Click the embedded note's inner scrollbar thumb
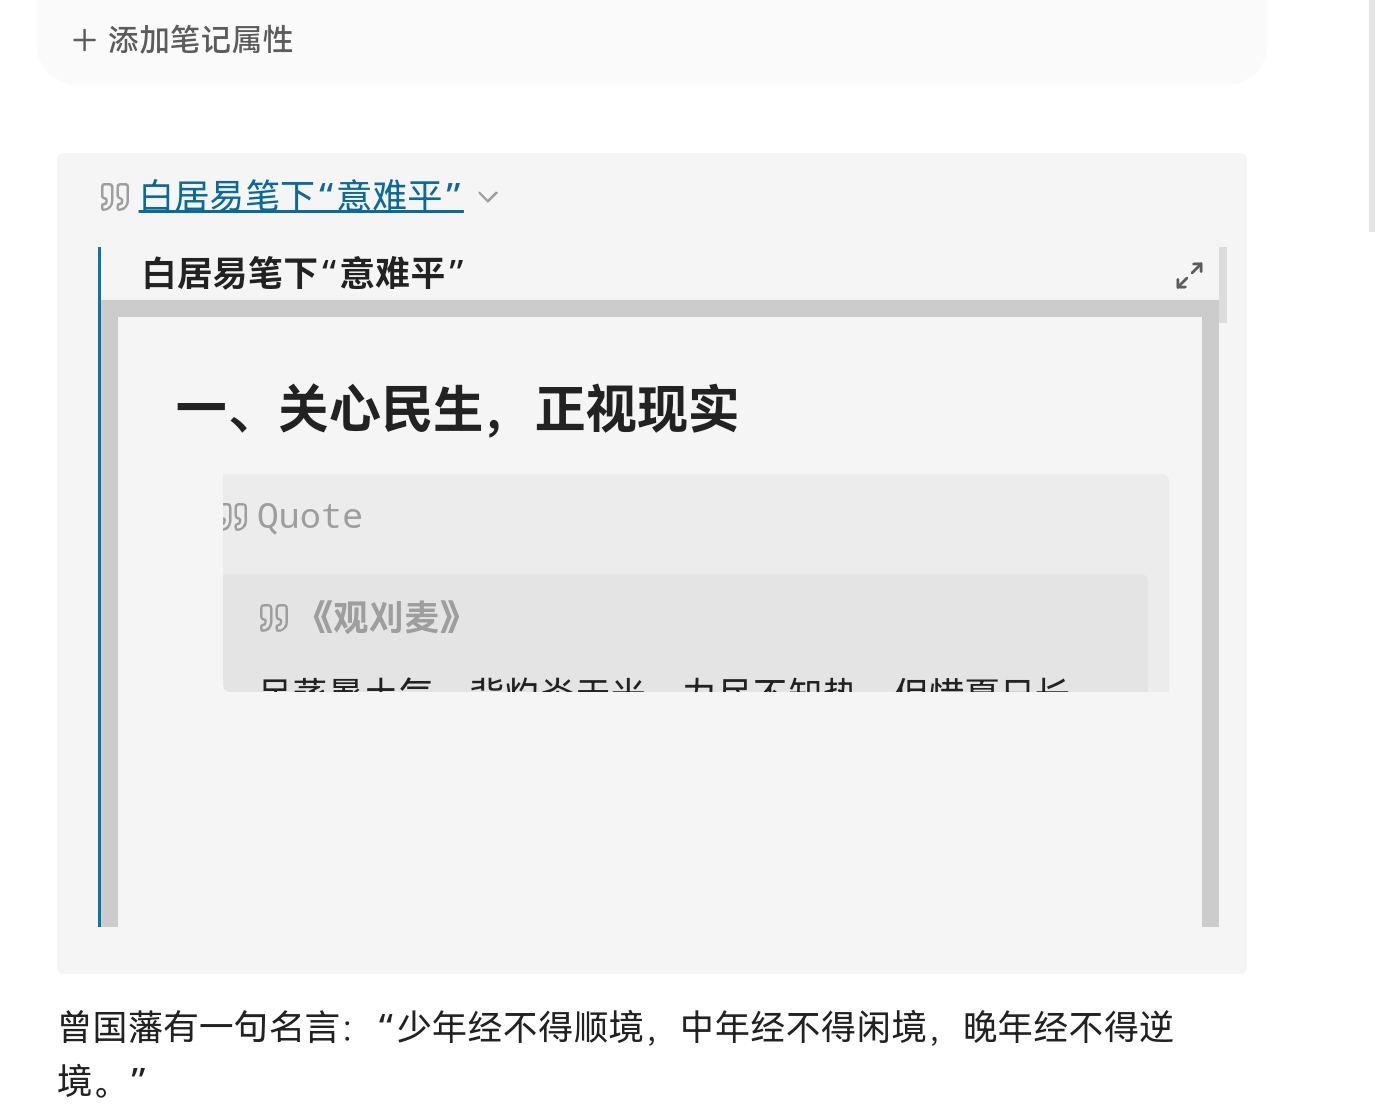This screenshot has height=1112, width=1375. (x=1223, y=285)
